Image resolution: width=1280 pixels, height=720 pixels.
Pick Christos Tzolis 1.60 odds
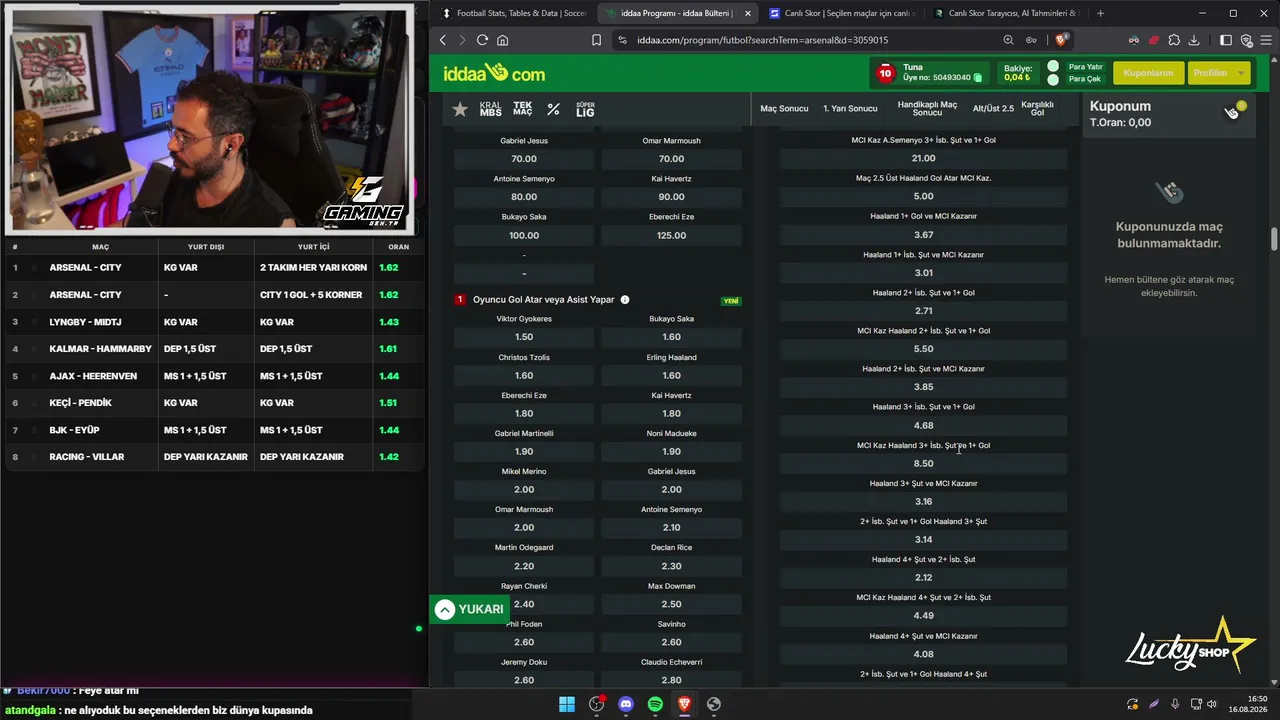point(524,375)
